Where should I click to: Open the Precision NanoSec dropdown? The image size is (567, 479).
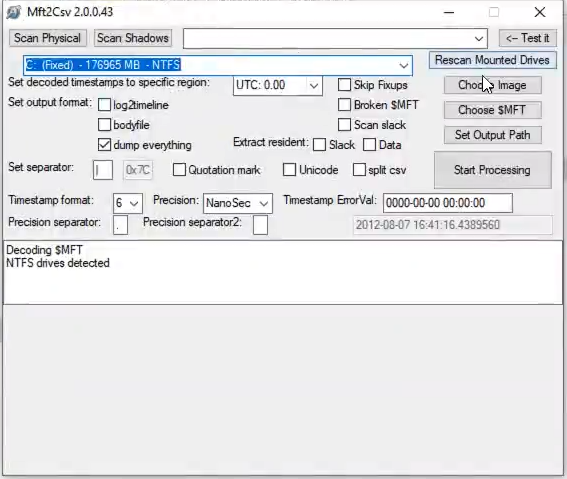tap(238, 203)
